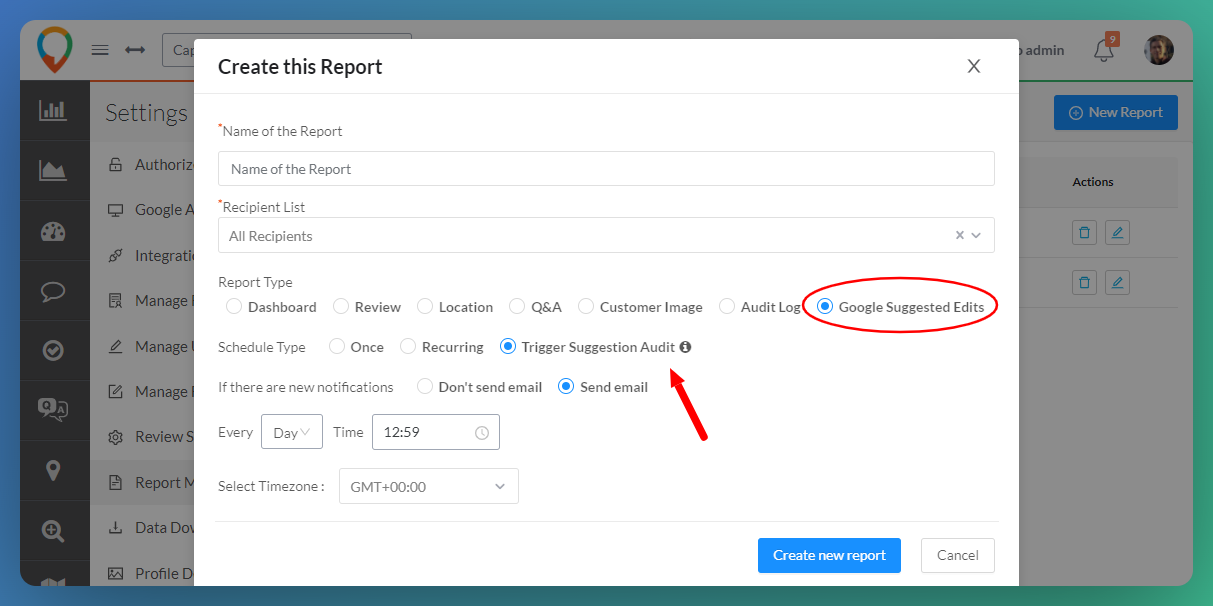Open the Report settings menu item
Image resolution: width=1213 pixels, height=606 pixels.
click(142, 482)
